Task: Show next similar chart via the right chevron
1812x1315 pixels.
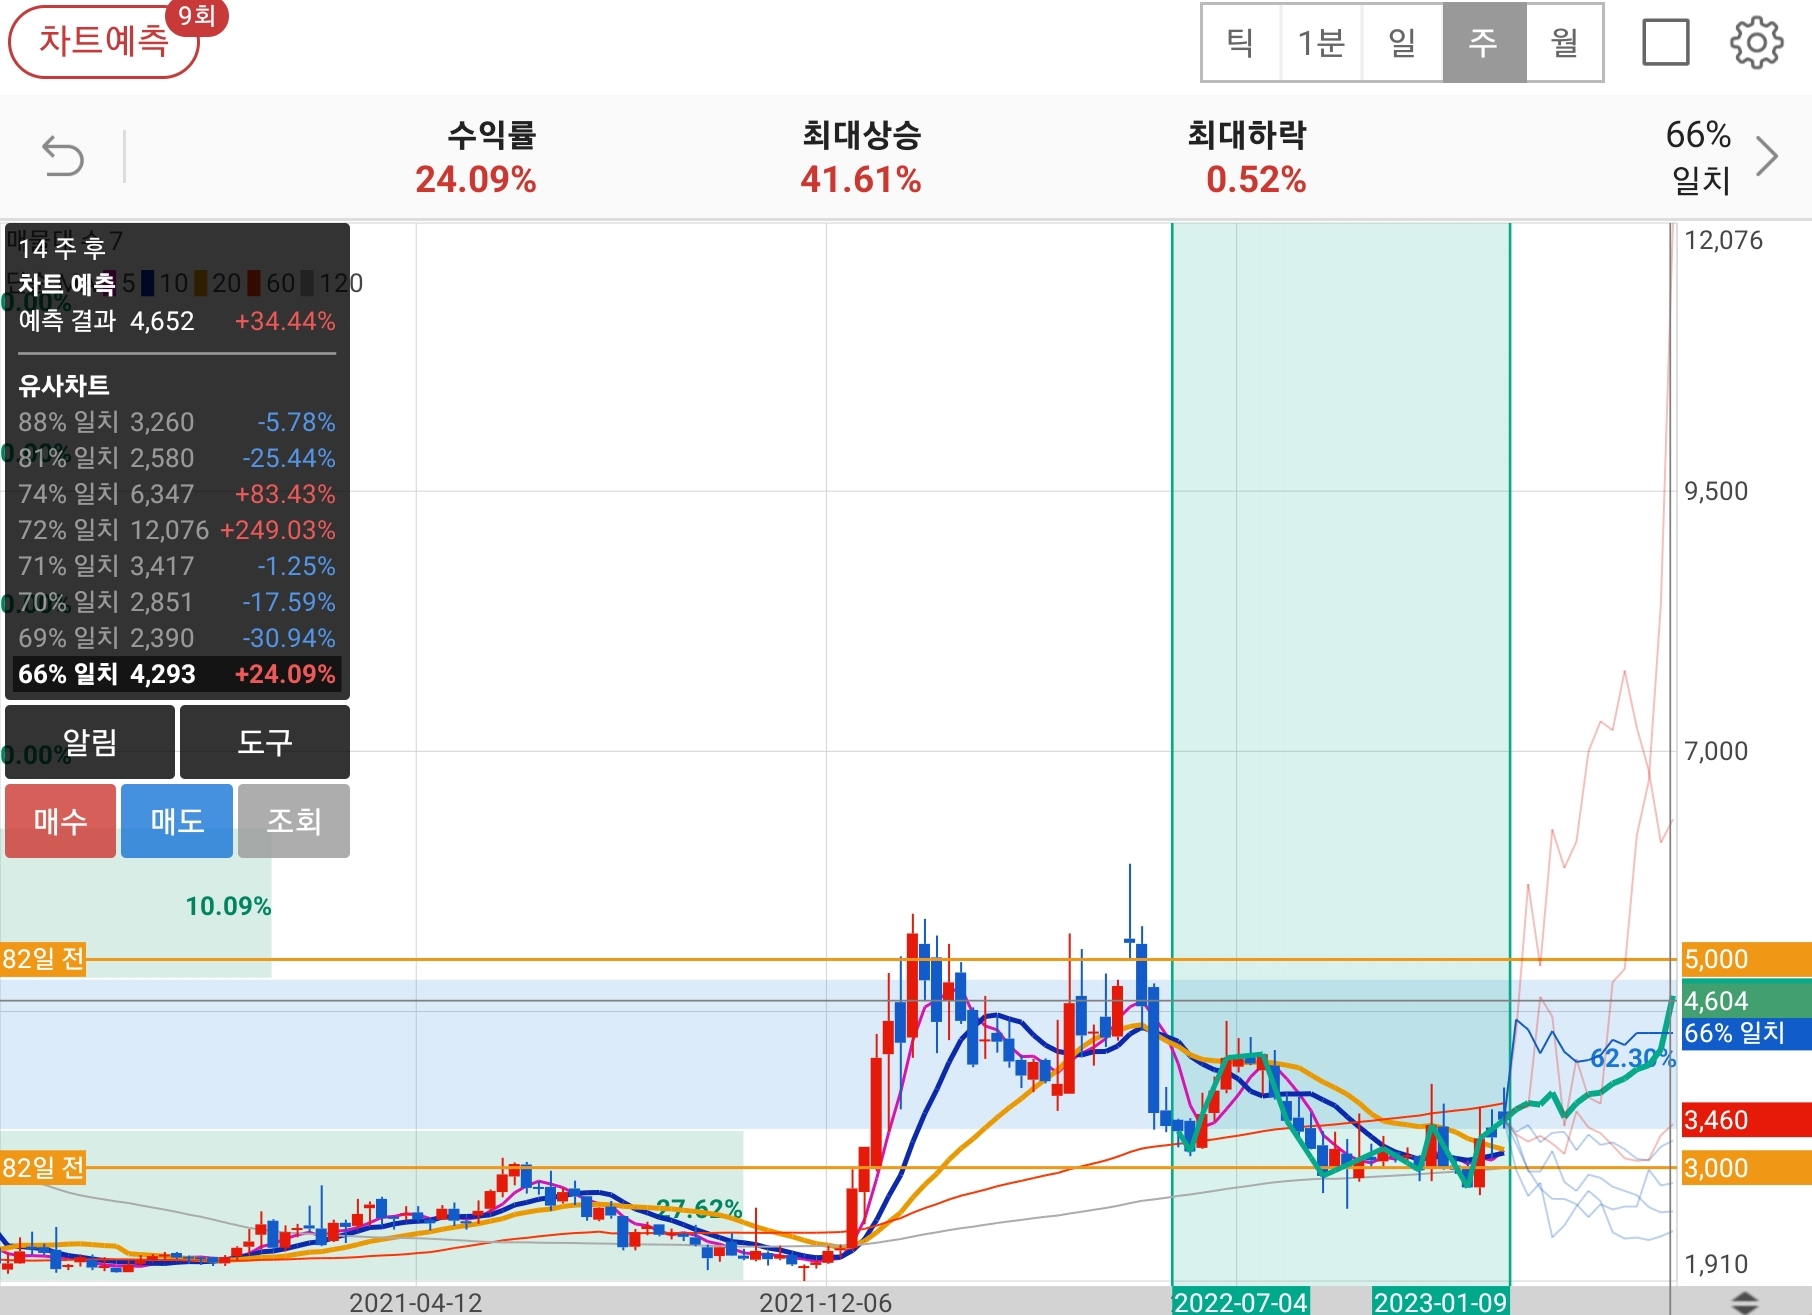Action: [x=1768, y=156]
